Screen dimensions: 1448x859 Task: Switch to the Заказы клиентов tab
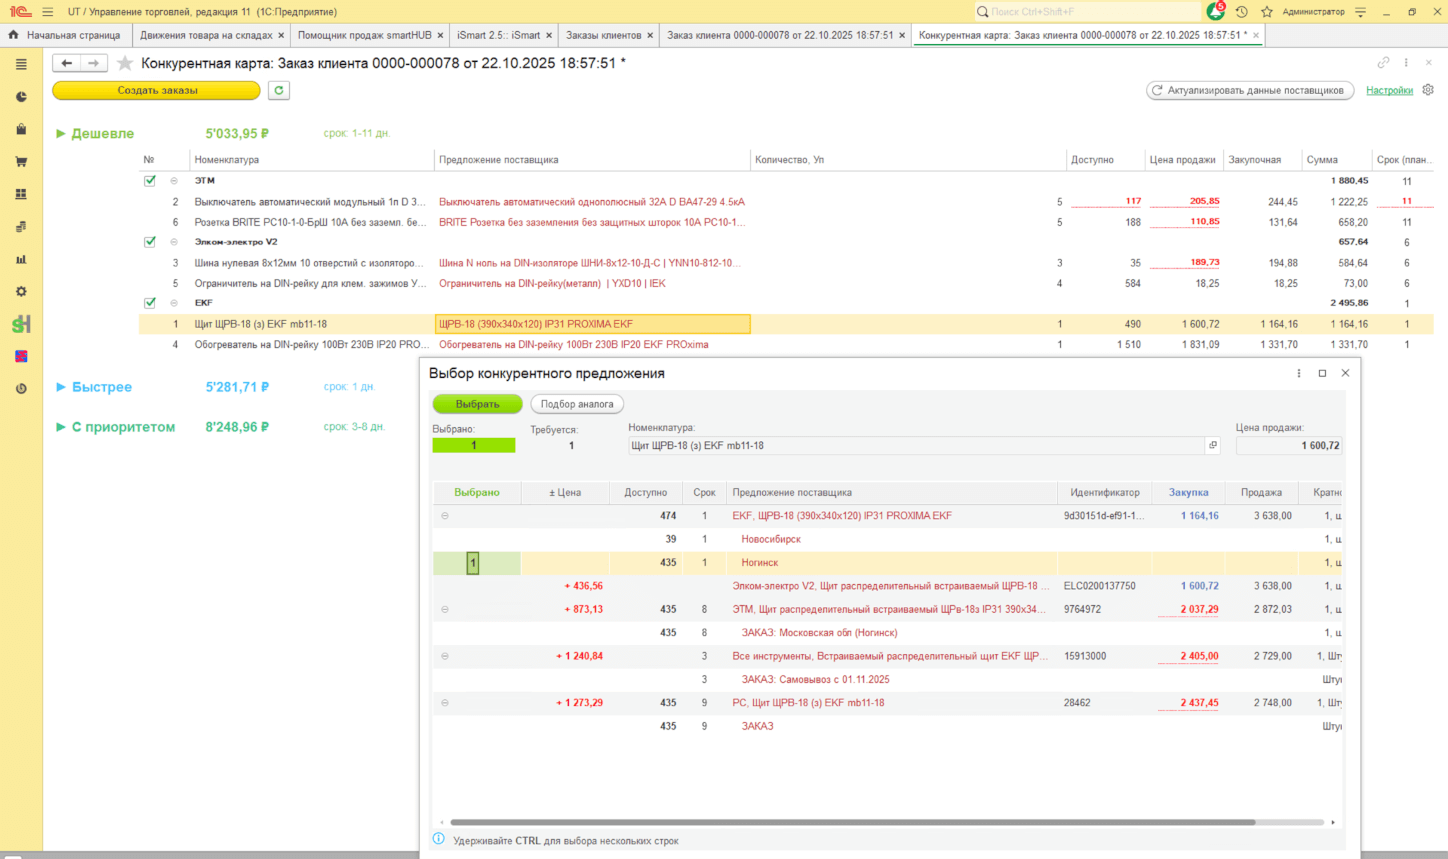(x=603, y=35)
